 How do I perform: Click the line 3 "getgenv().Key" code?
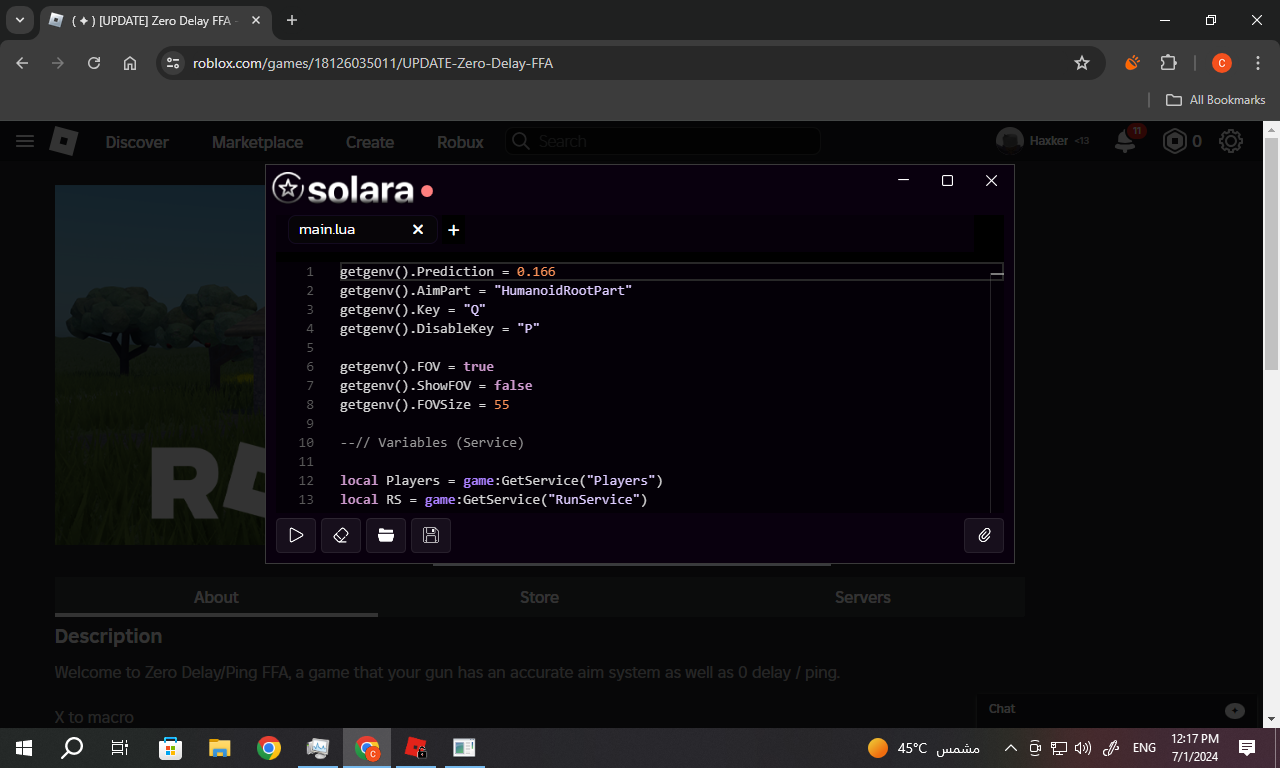pos(413,310)
